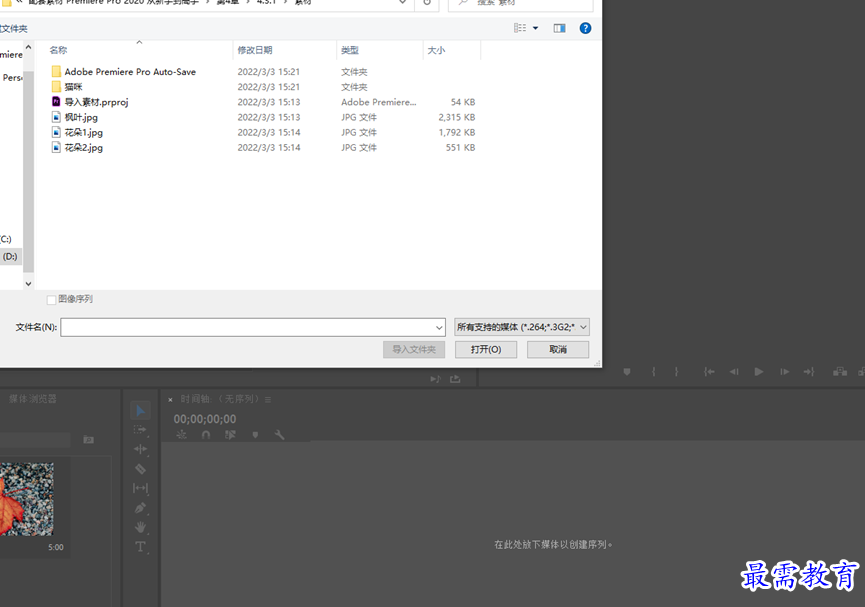Open timeline panel menu icon
Image resolution: width=865 pixels, height=607 pixels.
(268, 400)
